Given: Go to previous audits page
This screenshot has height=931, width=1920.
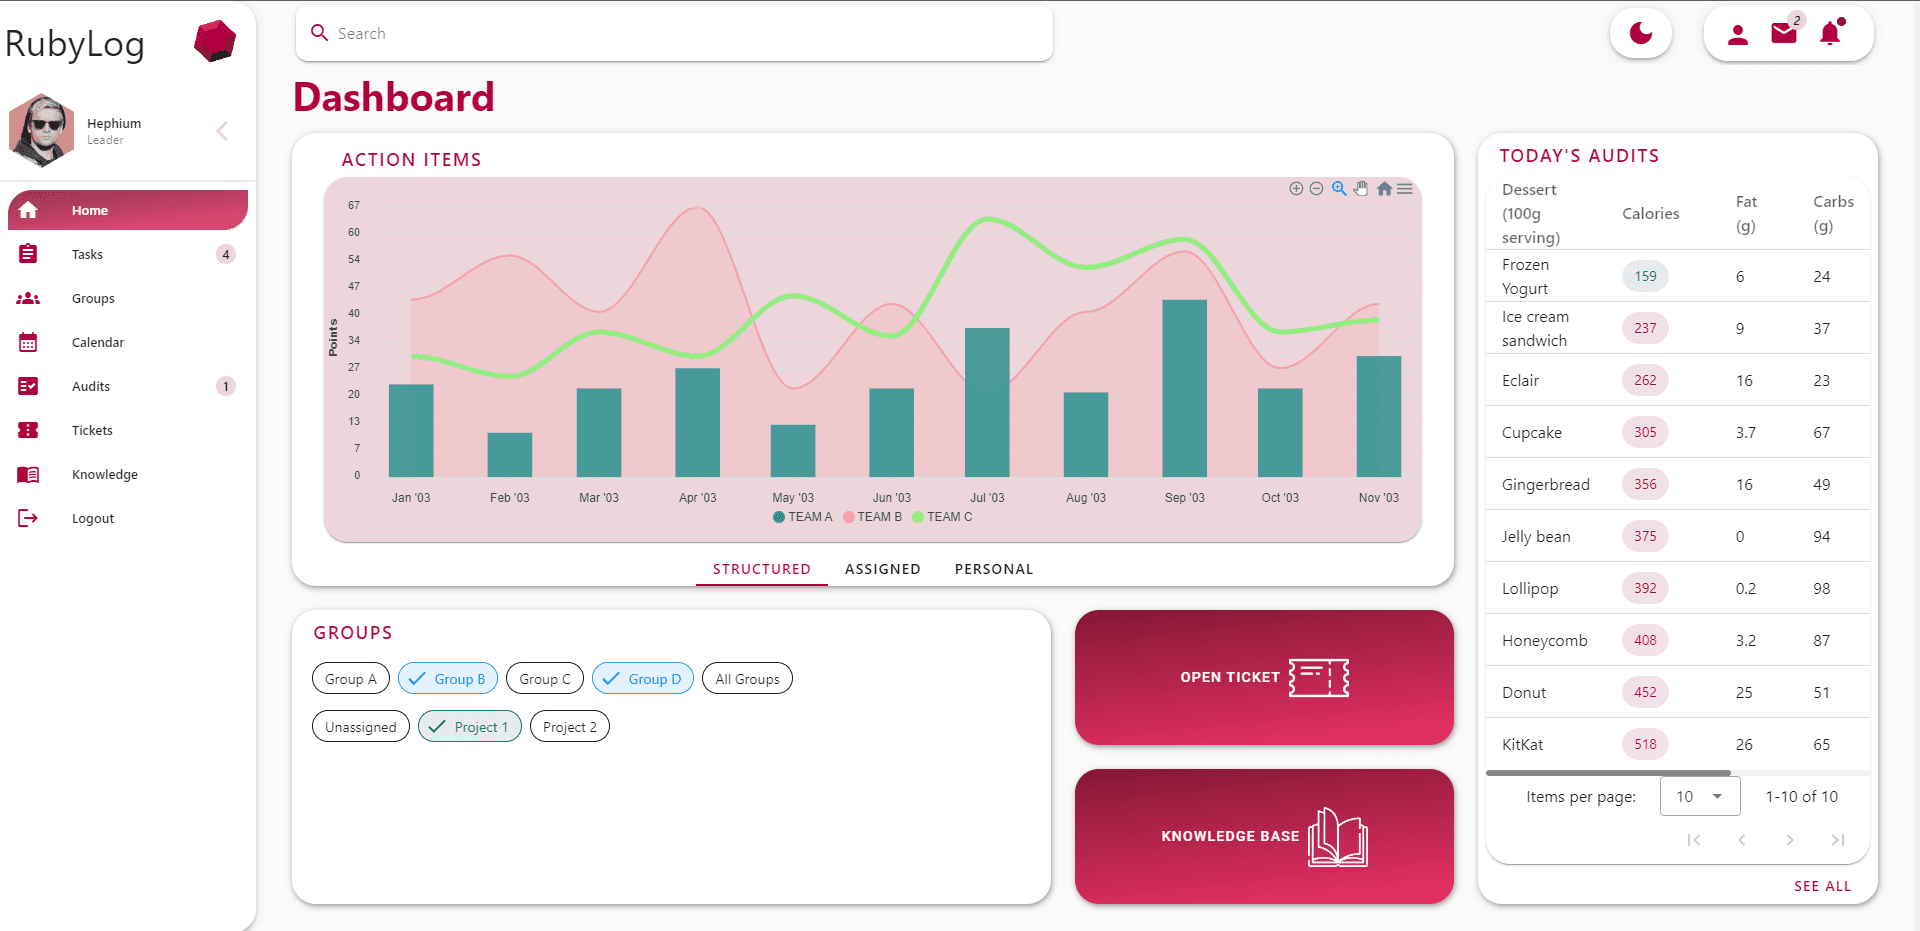Looking at the screenshot, I should pyautogui.click(x=1742, y=840).
